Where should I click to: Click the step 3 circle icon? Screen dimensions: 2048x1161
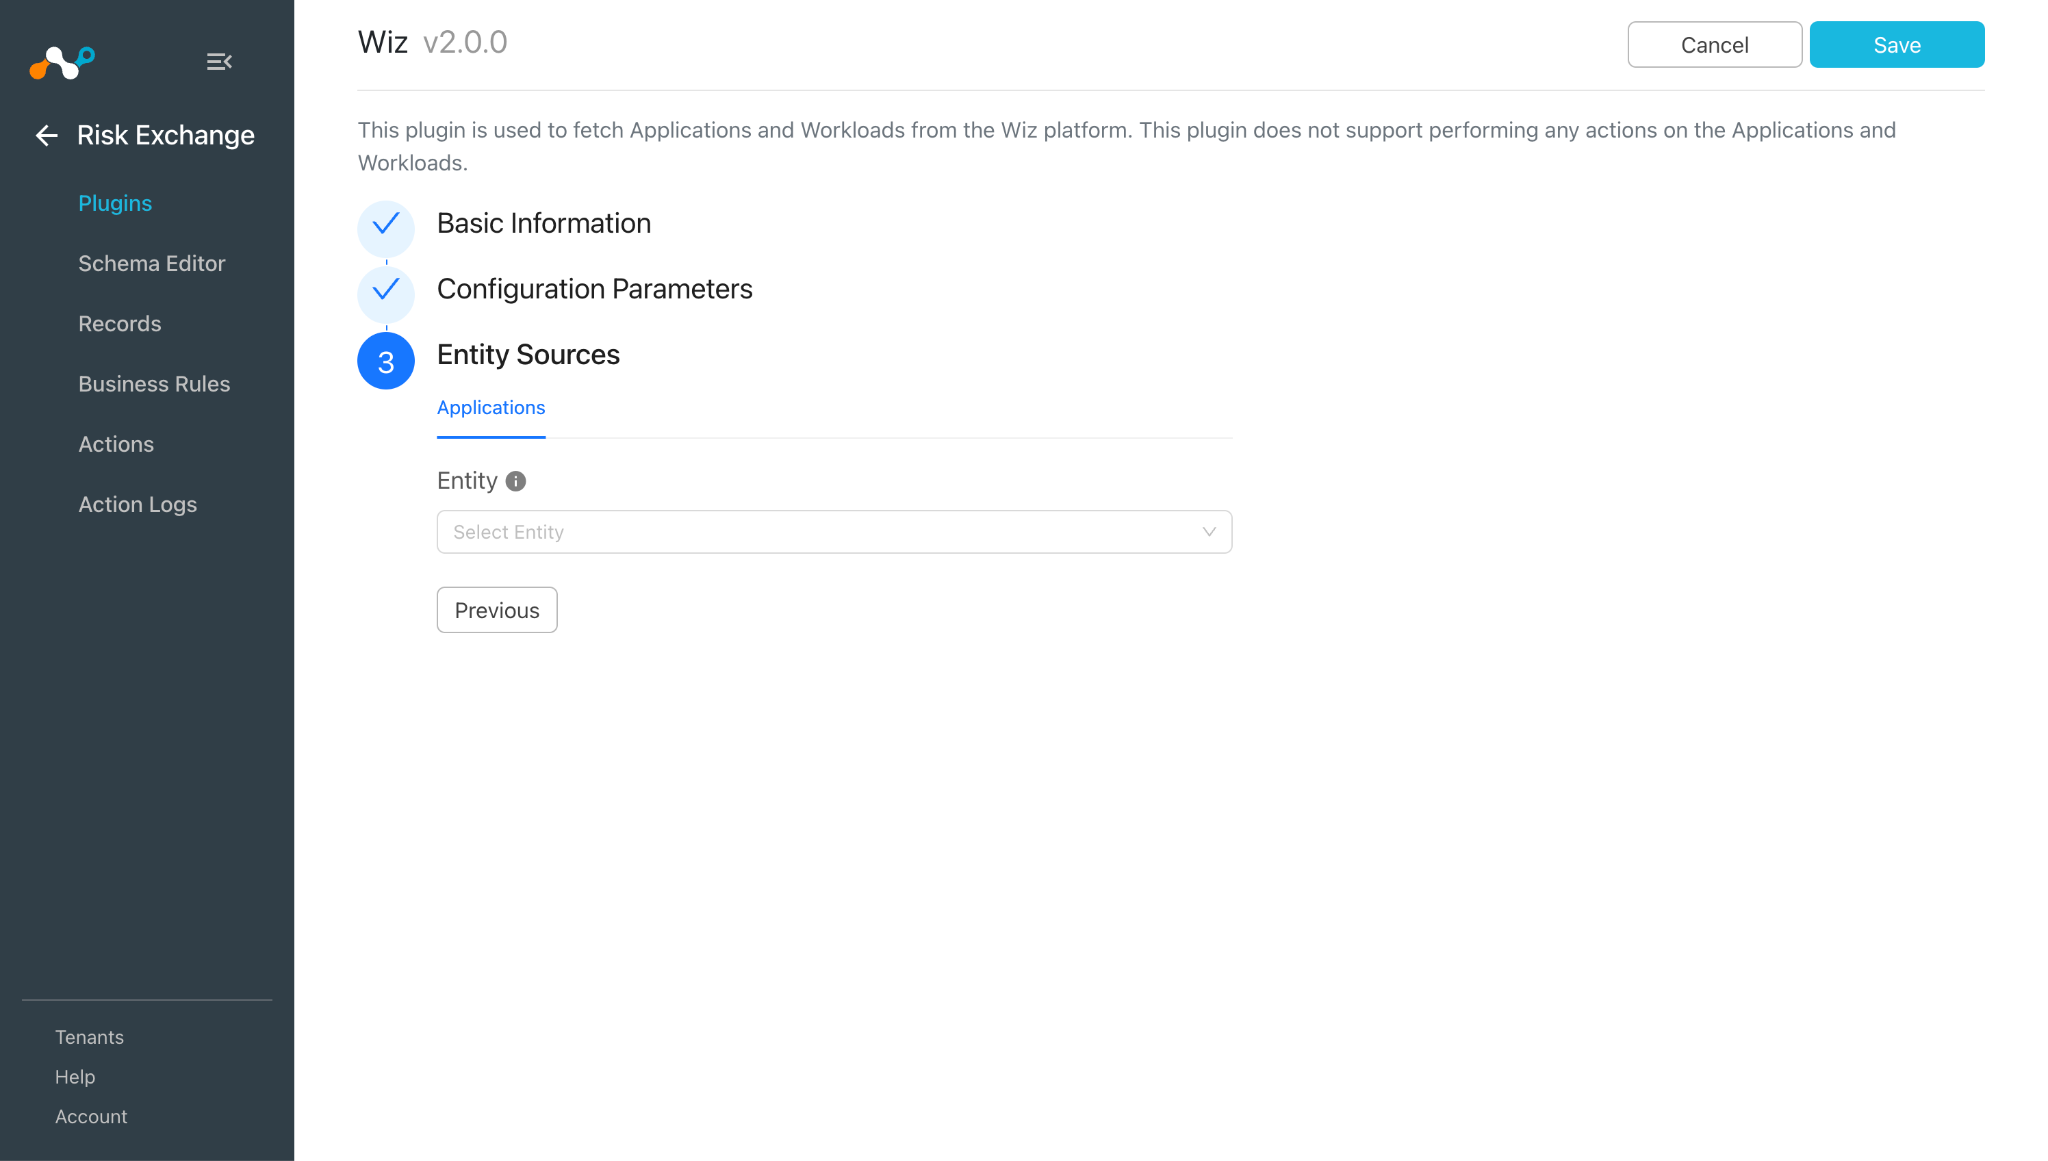[386, 361]
